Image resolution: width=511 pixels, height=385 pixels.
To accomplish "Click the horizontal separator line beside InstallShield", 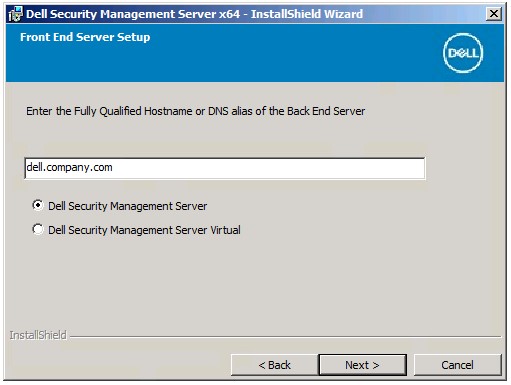I will click(x=285, y=337).
